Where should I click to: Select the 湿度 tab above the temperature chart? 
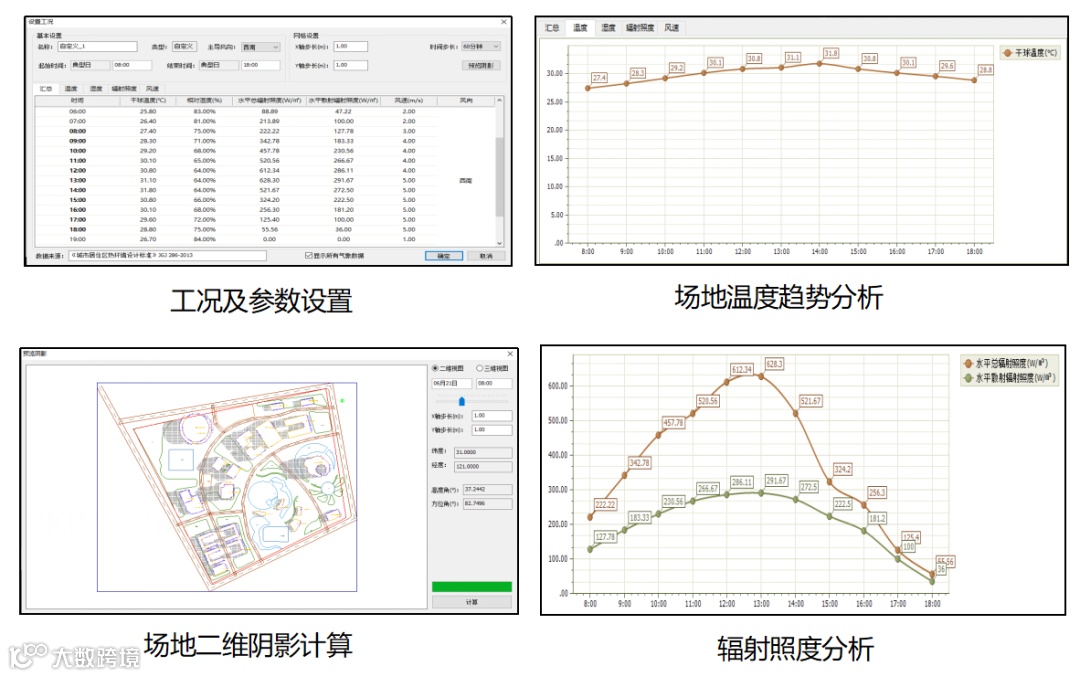point(608,28)
